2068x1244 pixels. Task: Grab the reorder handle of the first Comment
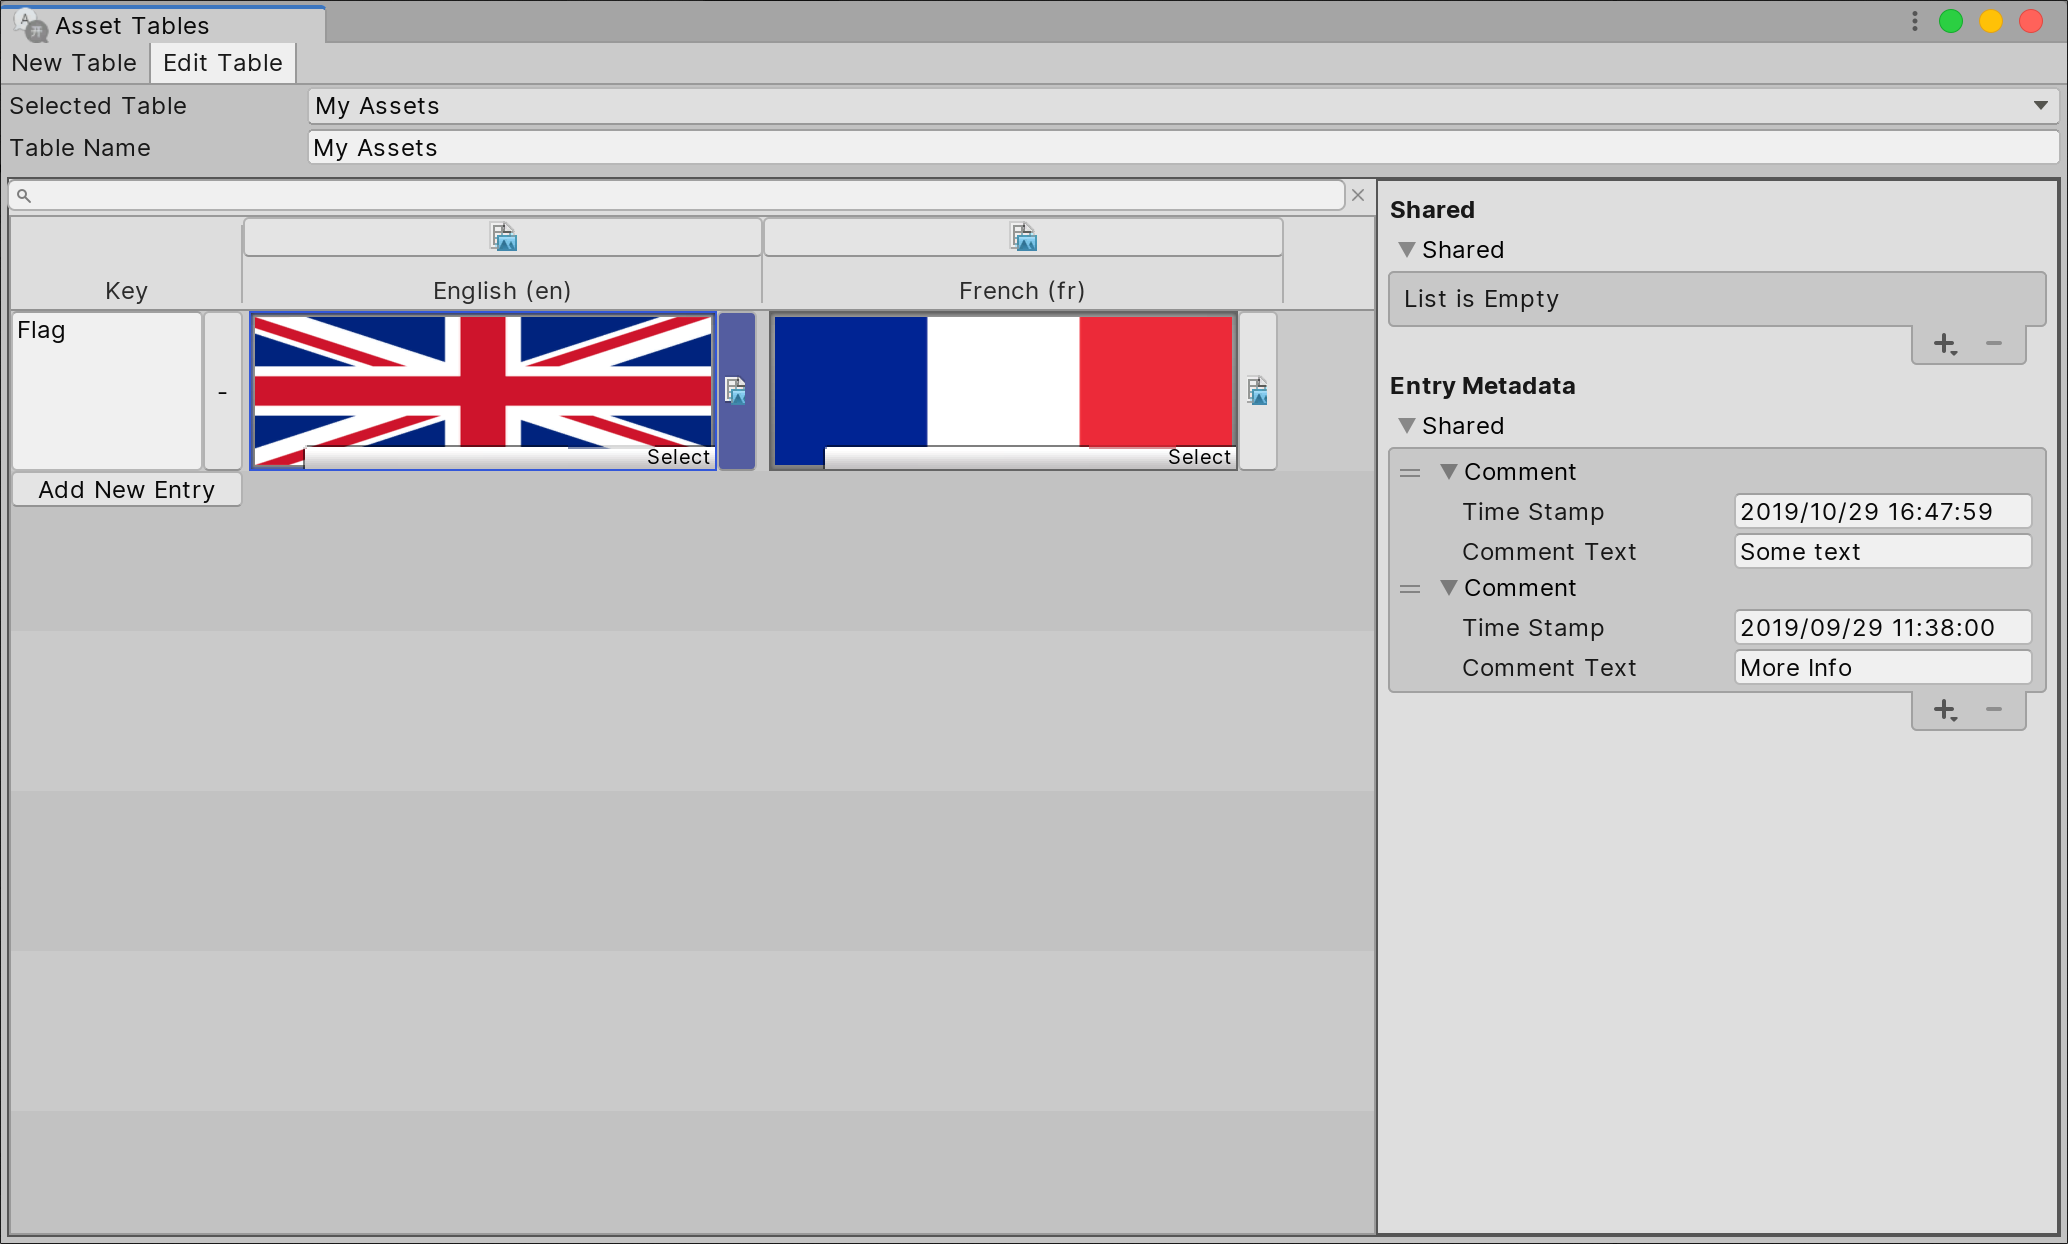point(1410,472)
